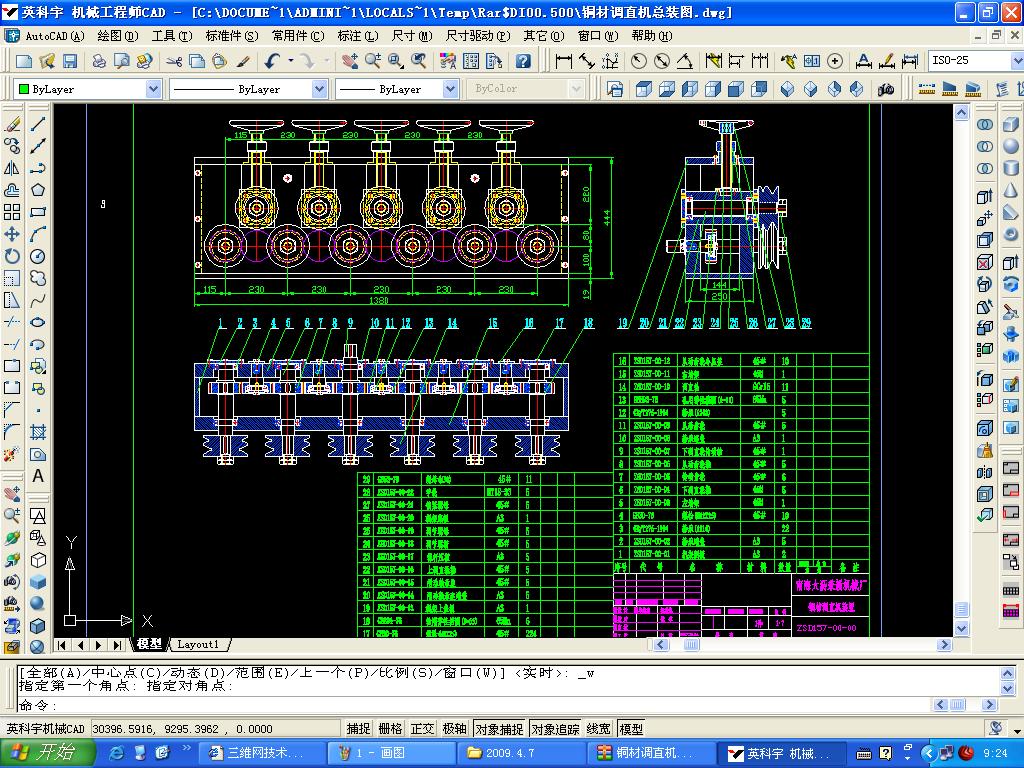Click the Windows 开始 Start button

(x=48, y=753)
